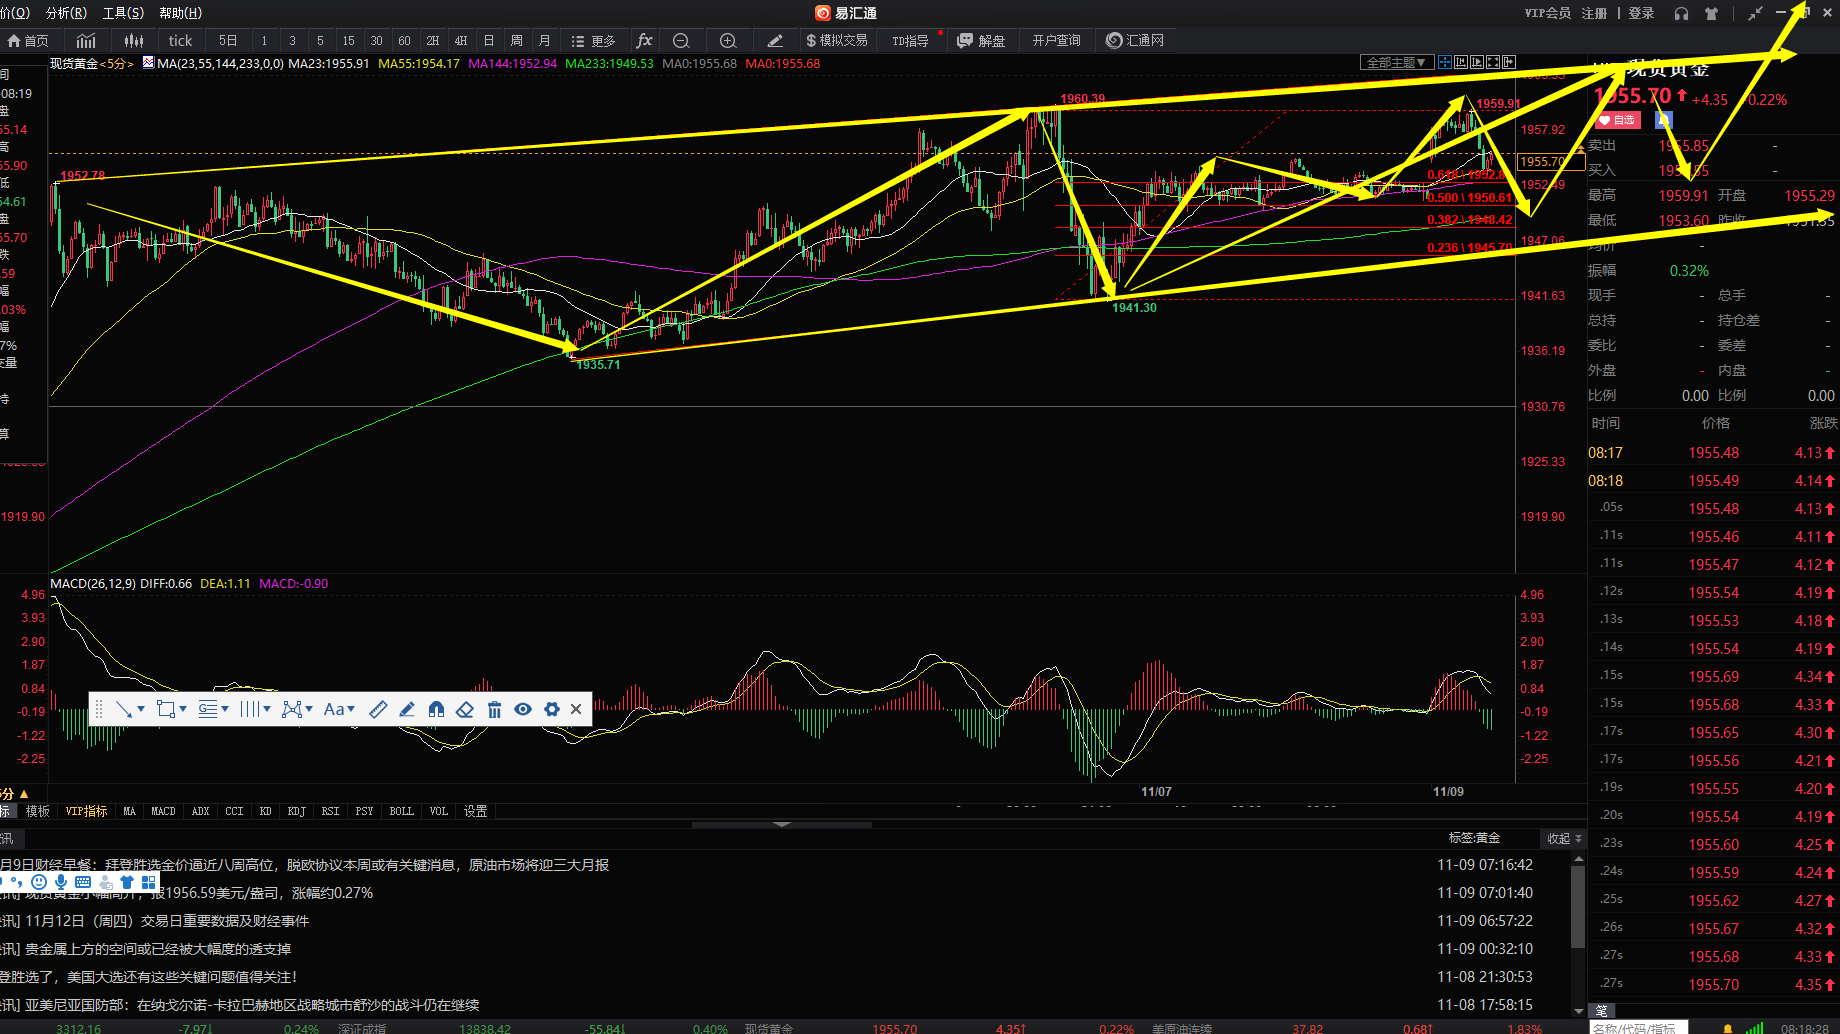
Task: Toggle drawings visibility eye icon
Action: pyautogui.click(x=523, y=709)
